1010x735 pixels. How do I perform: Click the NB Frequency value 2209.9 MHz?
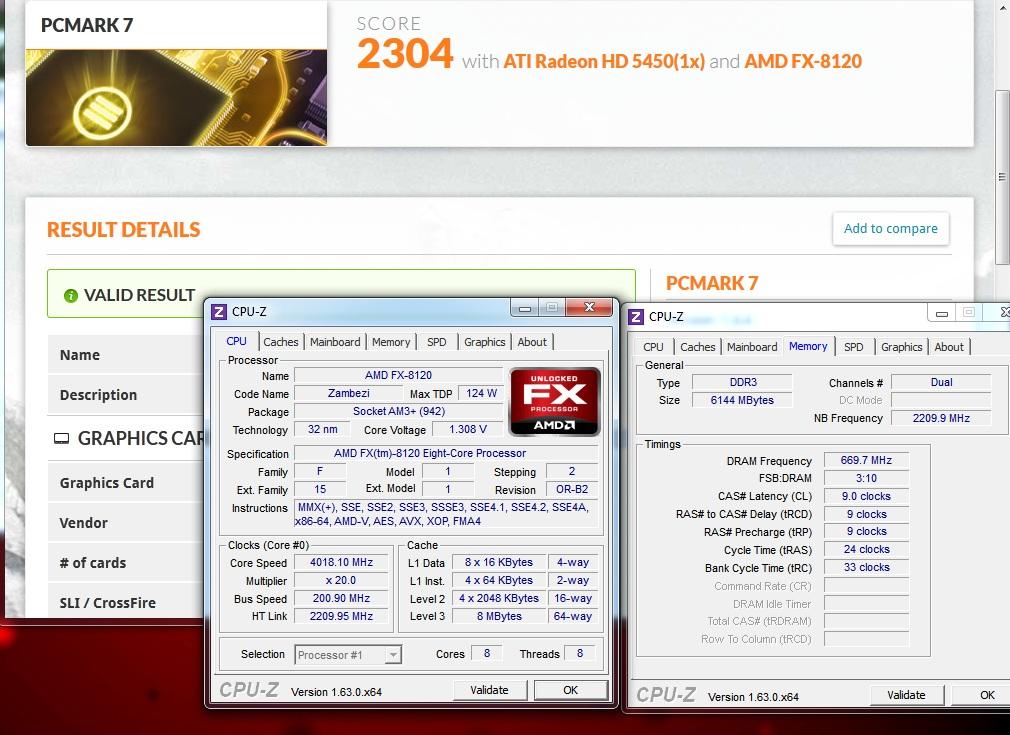941,418
